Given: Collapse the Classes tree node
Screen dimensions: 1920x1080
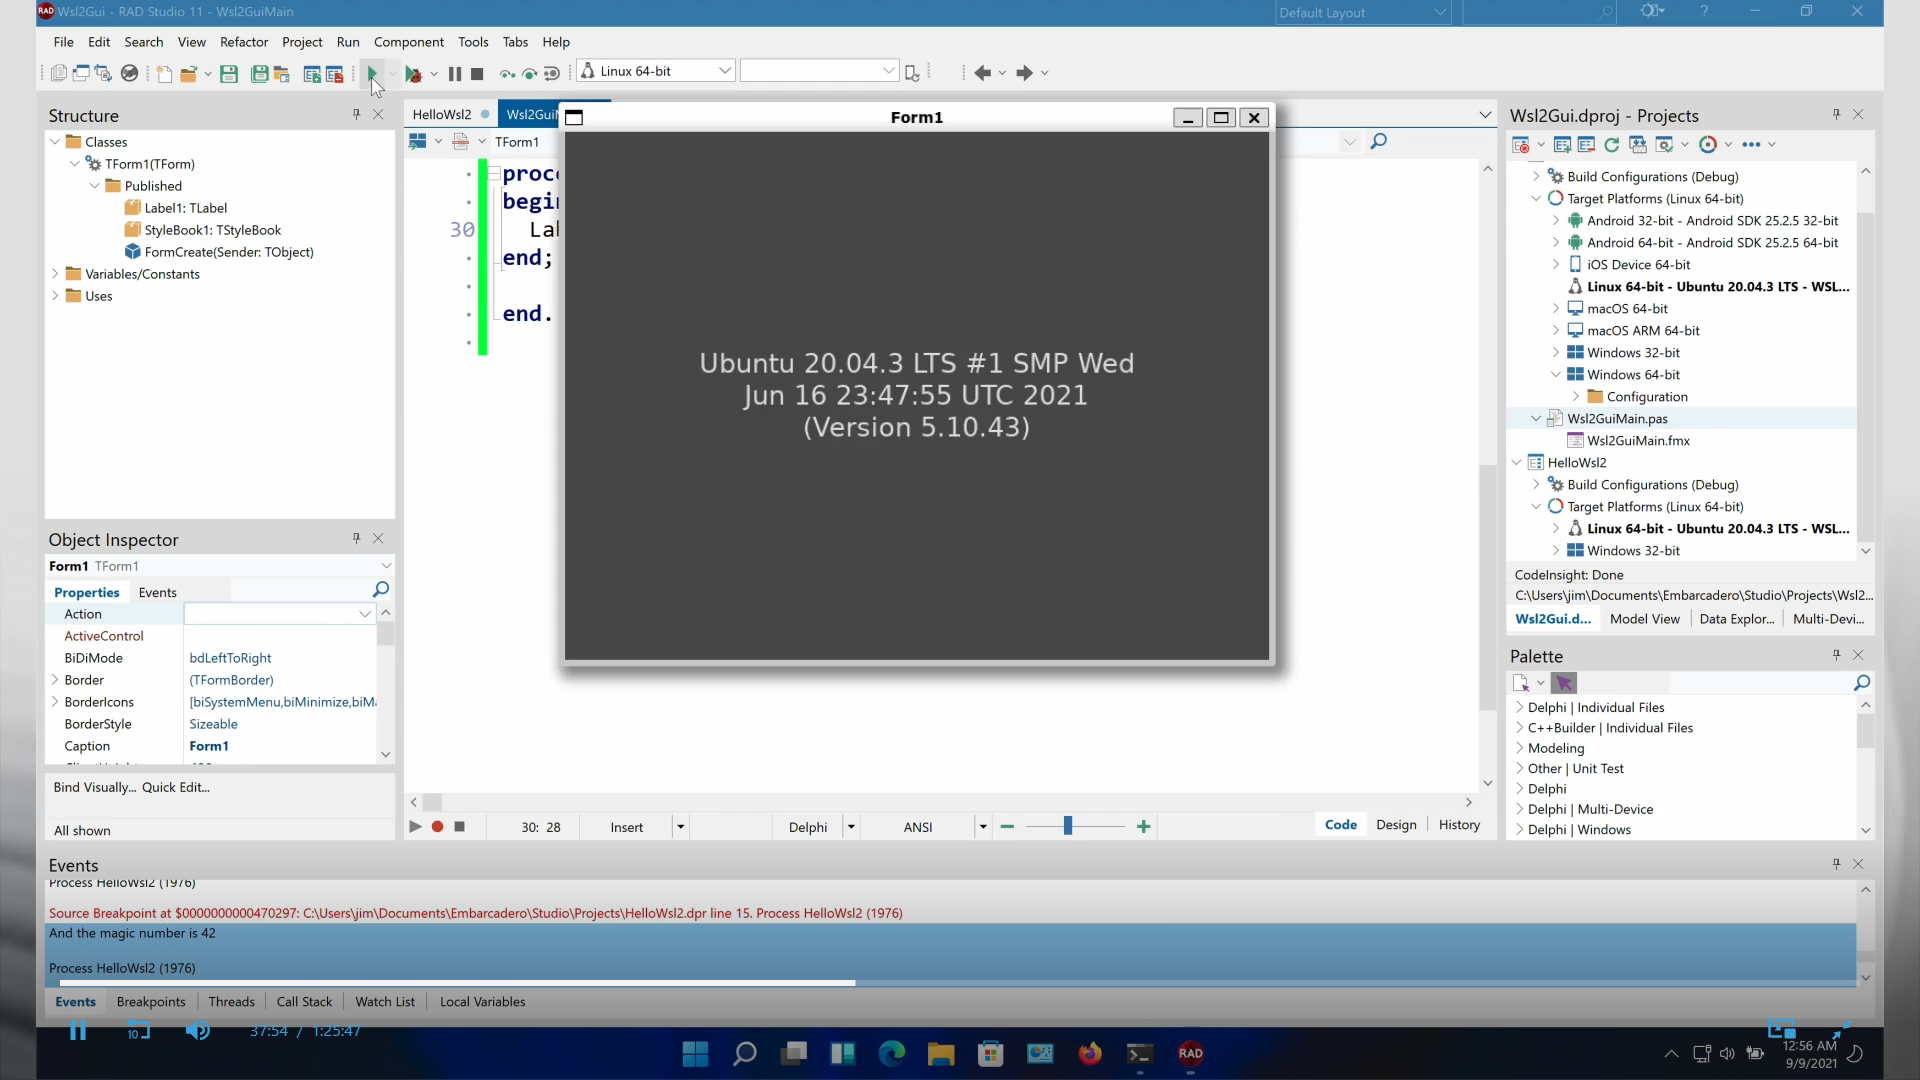Looking at the screenshot, I should (x=55, y=142).
